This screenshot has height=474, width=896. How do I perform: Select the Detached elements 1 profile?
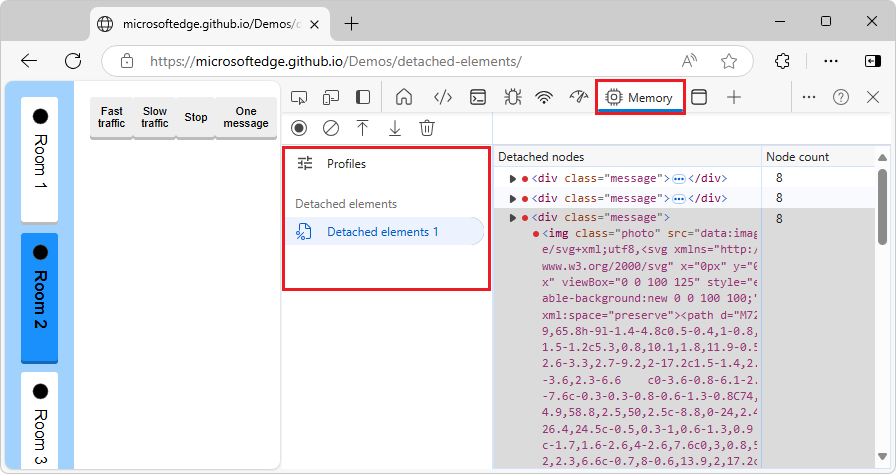click(385, 231)
